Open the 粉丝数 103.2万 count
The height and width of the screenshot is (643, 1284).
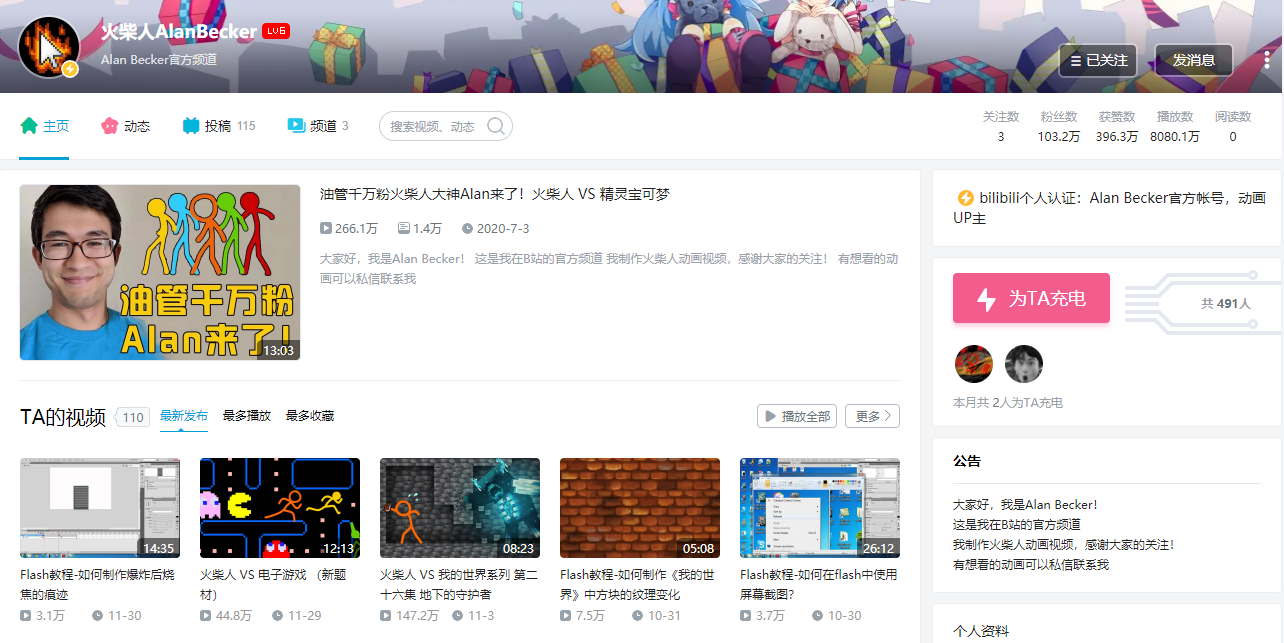(1058, 127)
